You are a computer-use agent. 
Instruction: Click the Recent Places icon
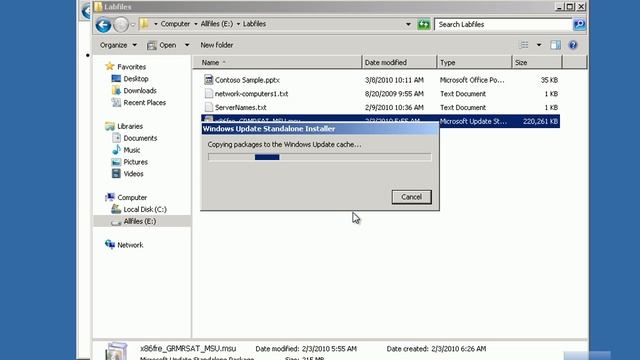tap(116, 102)
